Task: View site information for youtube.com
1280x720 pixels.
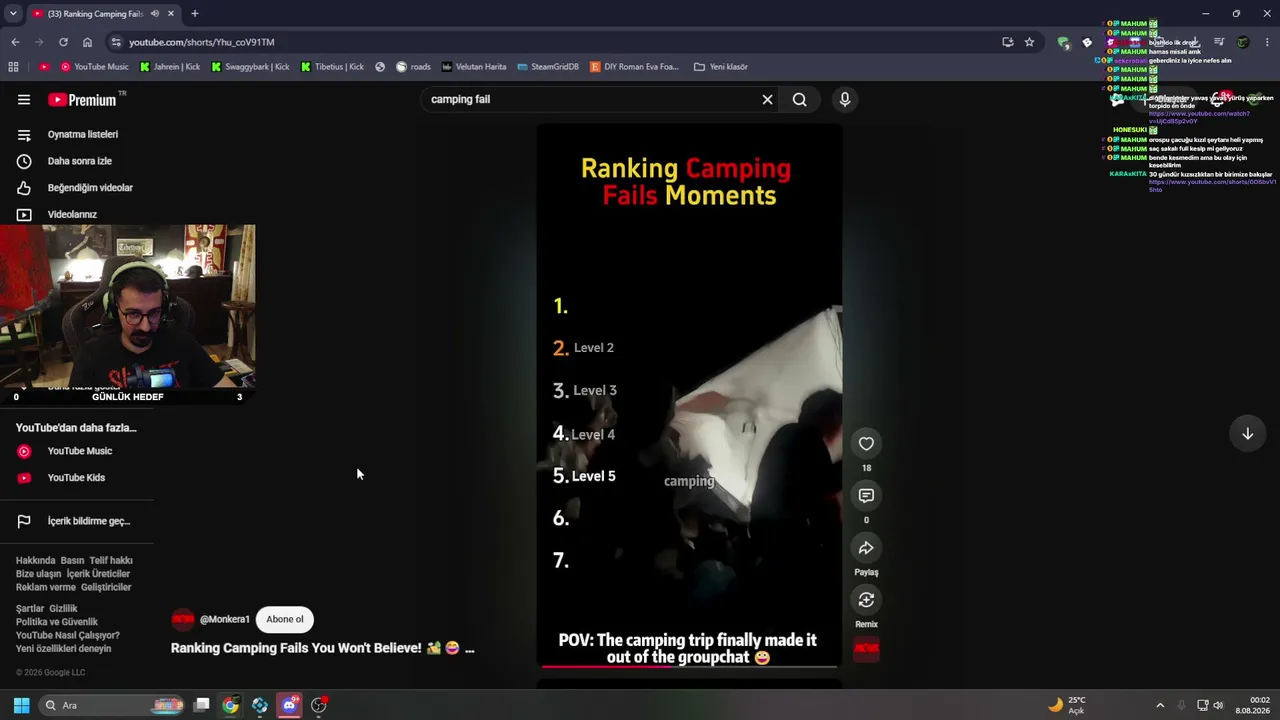Action: click(116, 42)
